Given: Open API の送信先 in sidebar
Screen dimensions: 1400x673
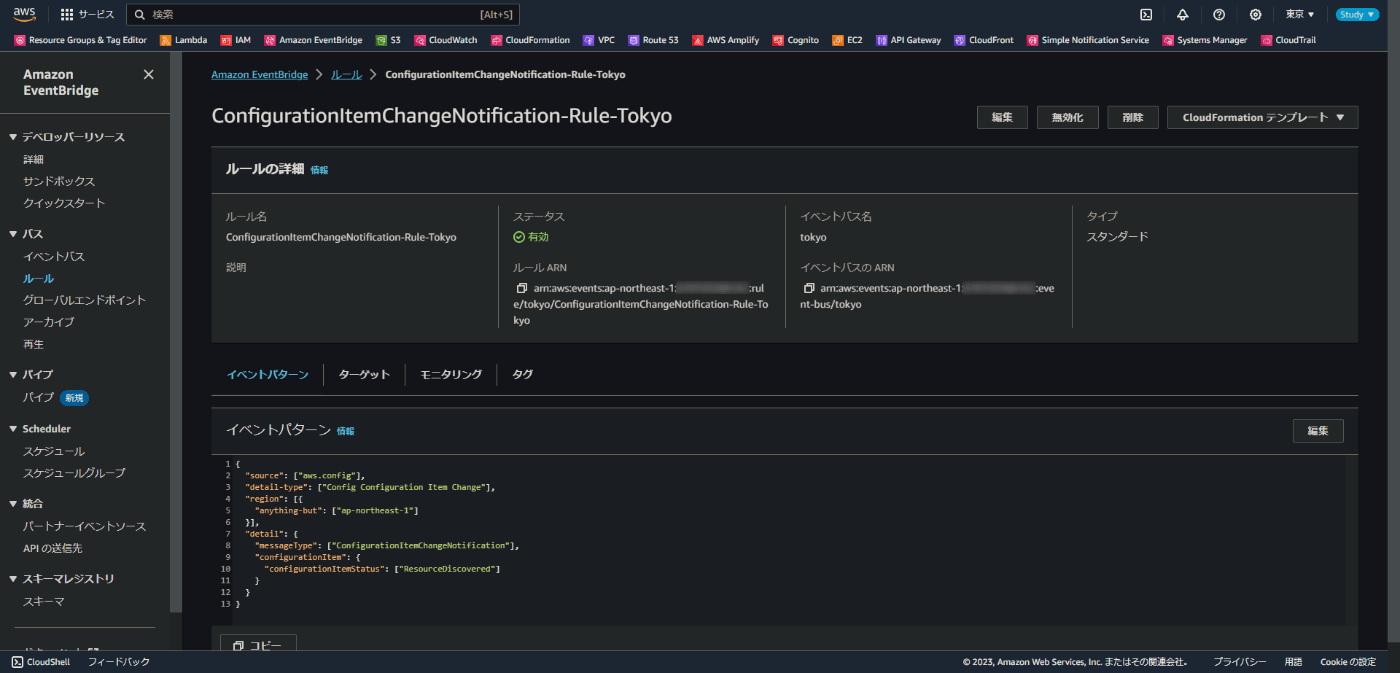Looking at the screenshot, I should (52, 549).
